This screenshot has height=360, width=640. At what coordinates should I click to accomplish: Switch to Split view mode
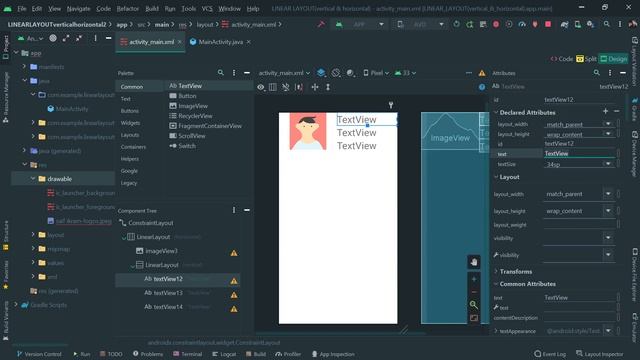click(586, 59)
